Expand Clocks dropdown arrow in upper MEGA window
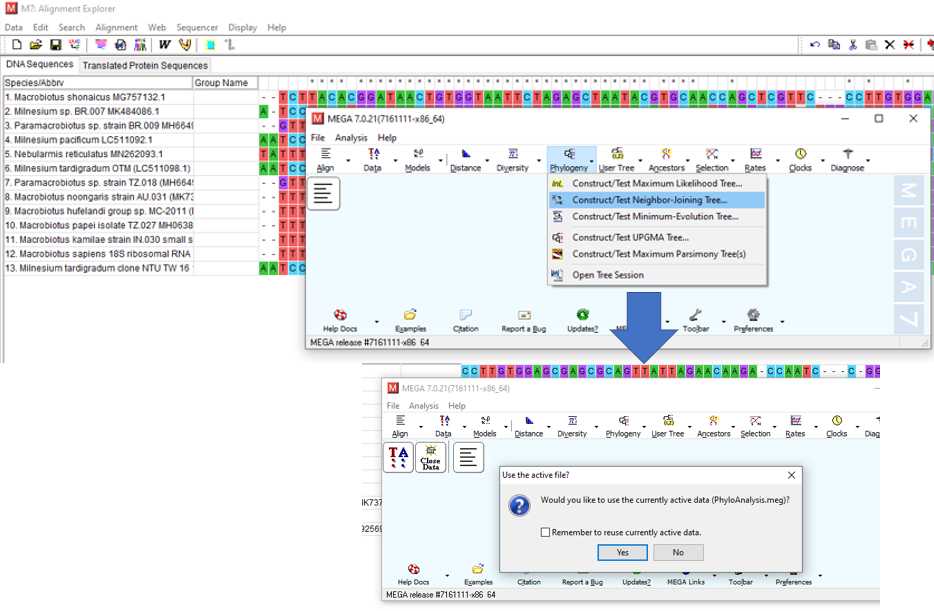 (x=823, y=161)
